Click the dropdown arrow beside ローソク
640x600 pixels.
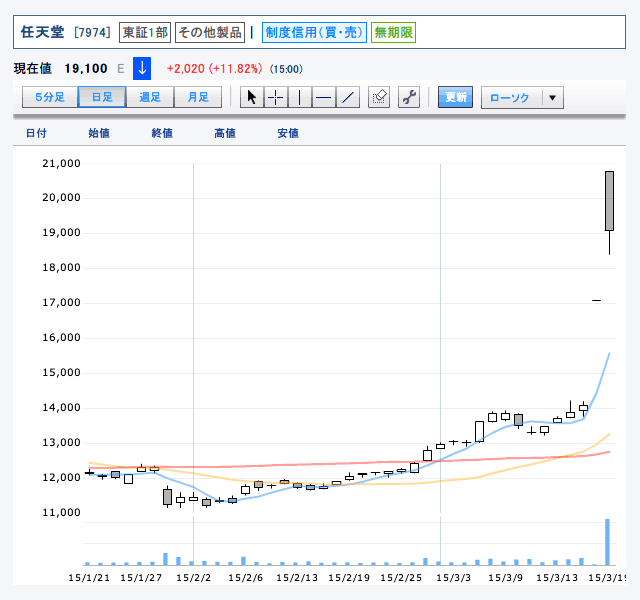coord(553,97)
